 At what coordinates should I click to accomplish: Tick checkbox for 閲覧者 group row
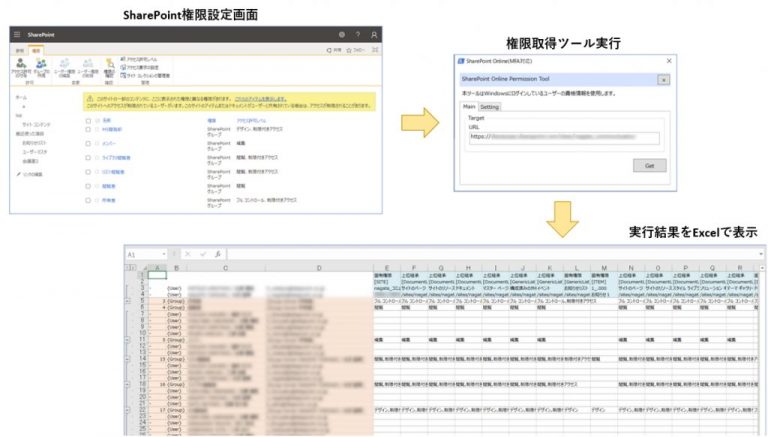click(88, 186)
